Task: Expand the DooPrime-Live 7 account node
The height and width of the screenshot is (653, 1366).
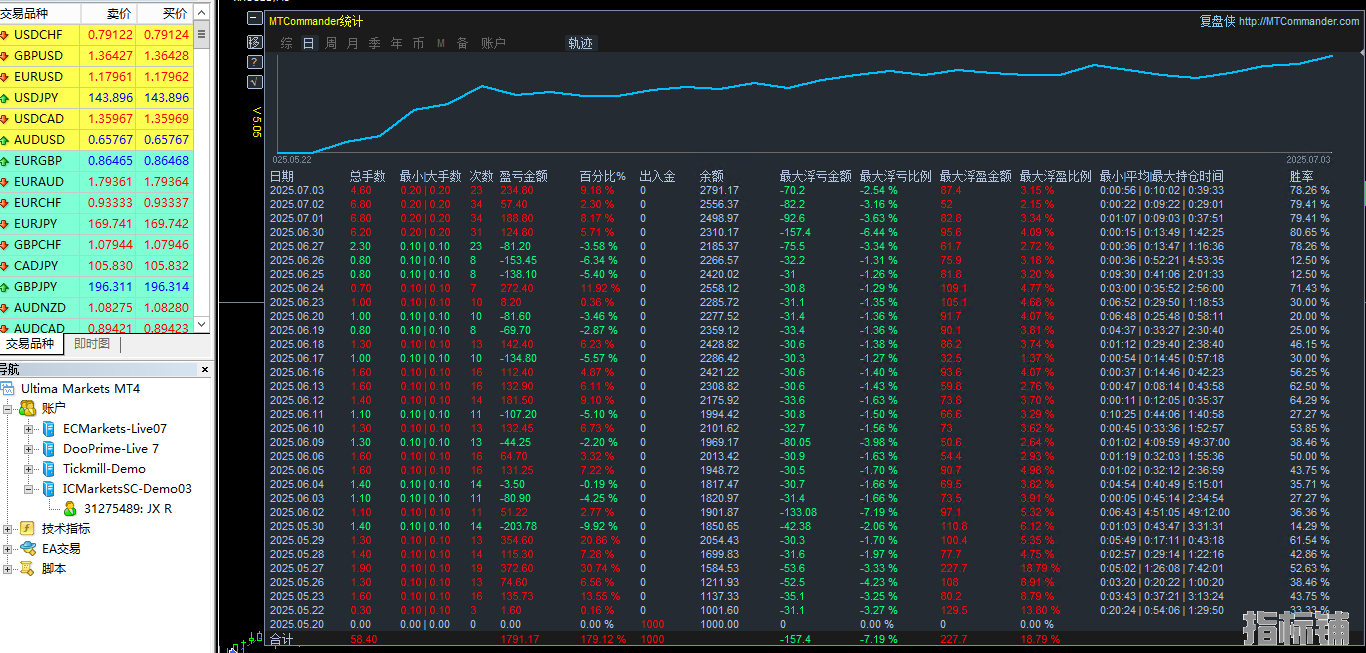Action: 29,448
